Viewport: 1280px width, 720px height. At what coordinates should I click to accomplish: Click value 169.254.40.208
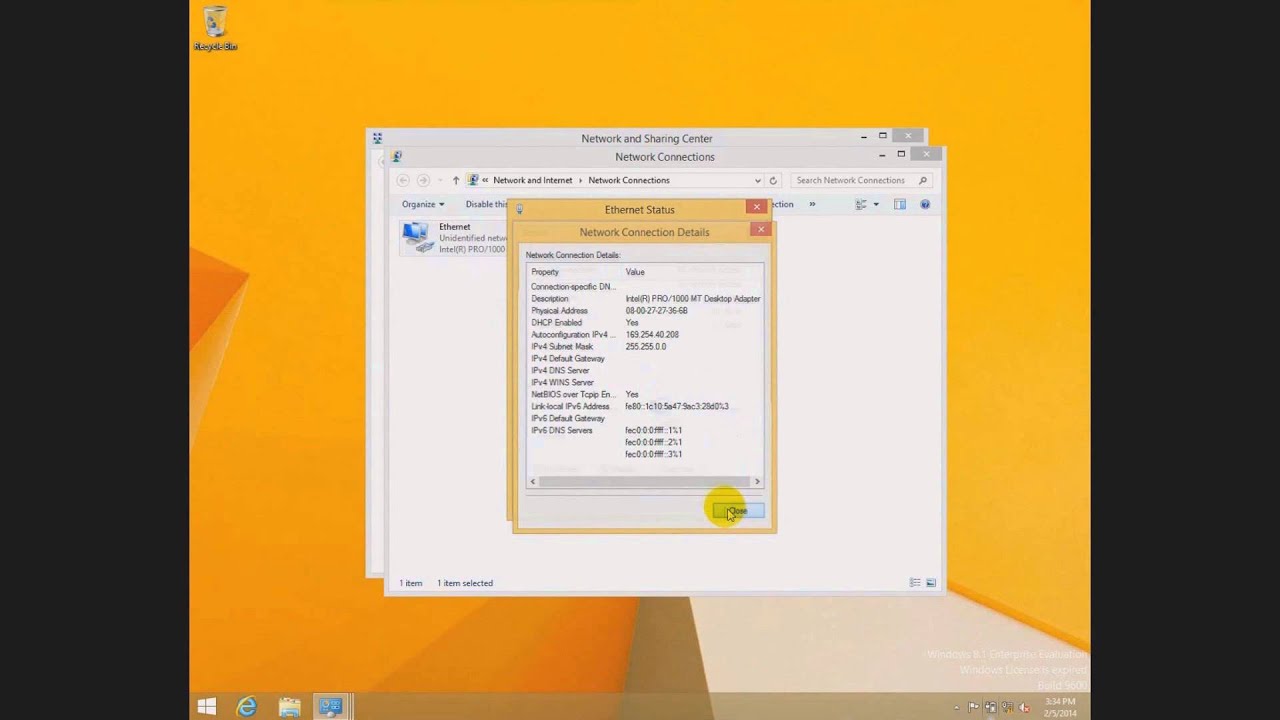coord(652,335)
